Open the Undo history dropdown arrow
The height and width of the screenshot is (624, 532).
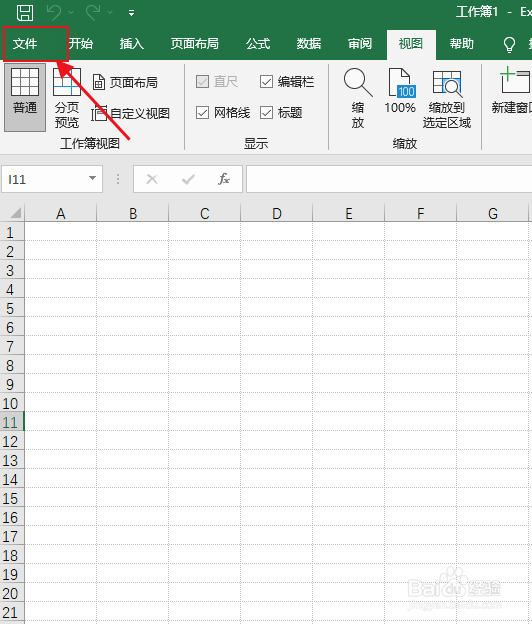pyautogui.click(x=71, y=13)
